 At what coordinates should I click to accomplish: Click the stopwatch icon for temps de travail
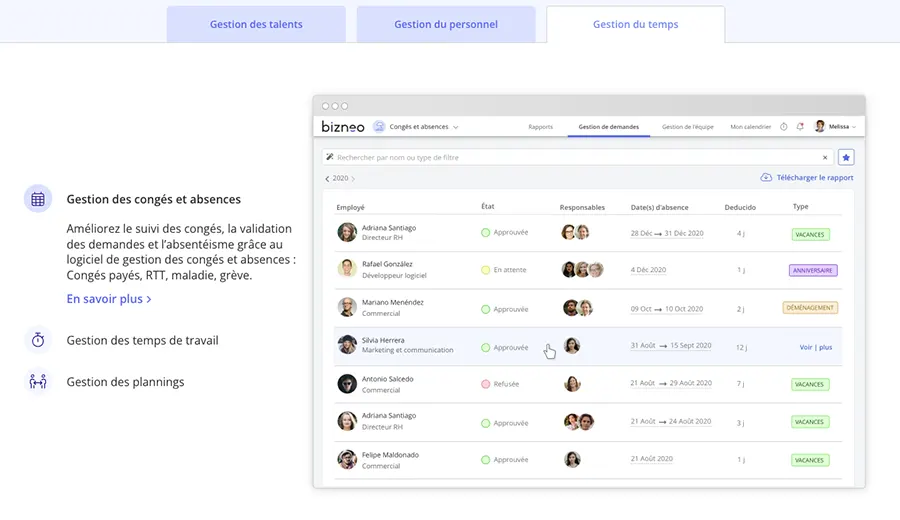point(38,340)
